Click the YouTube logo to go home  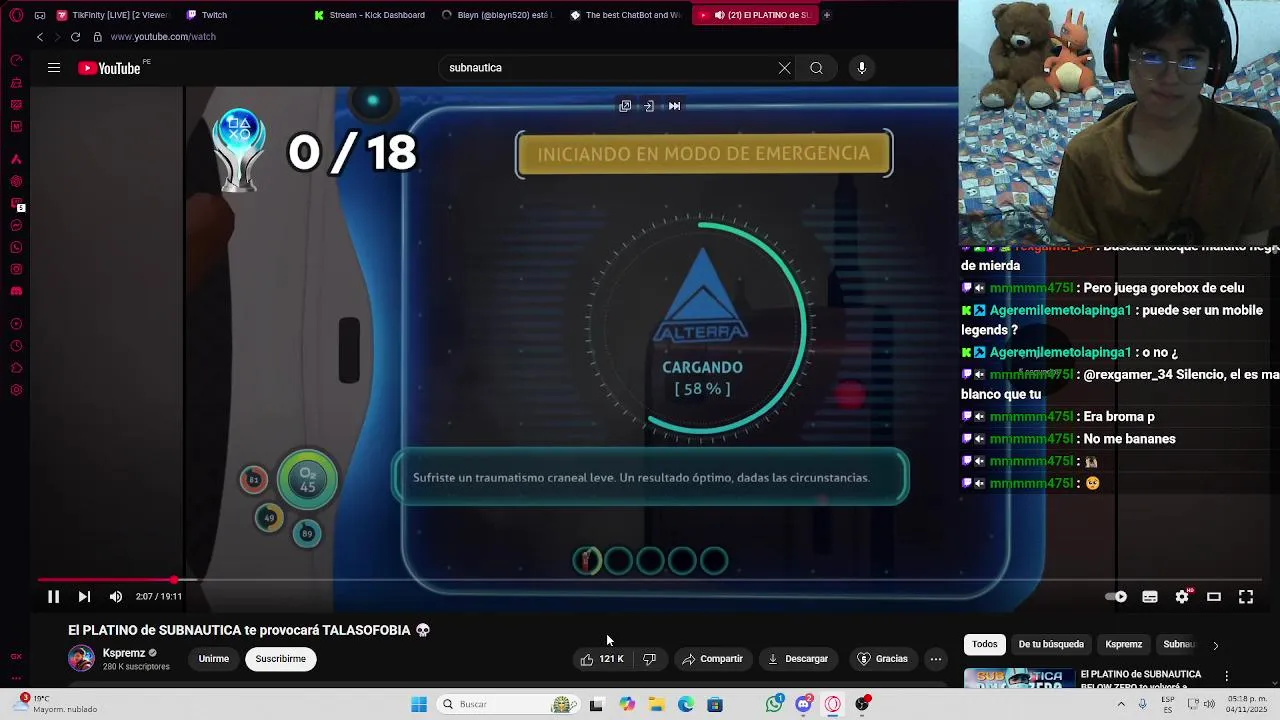[x=109, y=68]
